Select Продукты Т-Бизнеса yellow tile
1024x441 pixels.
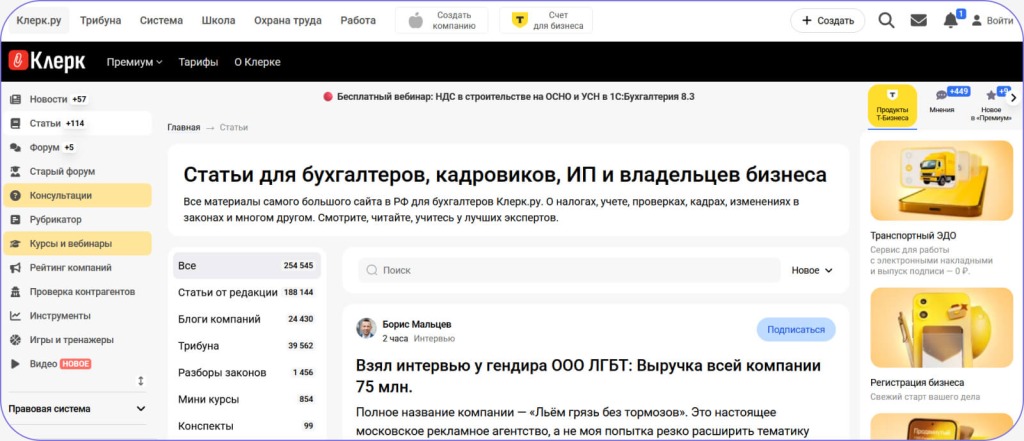click(x=892, y=105)
